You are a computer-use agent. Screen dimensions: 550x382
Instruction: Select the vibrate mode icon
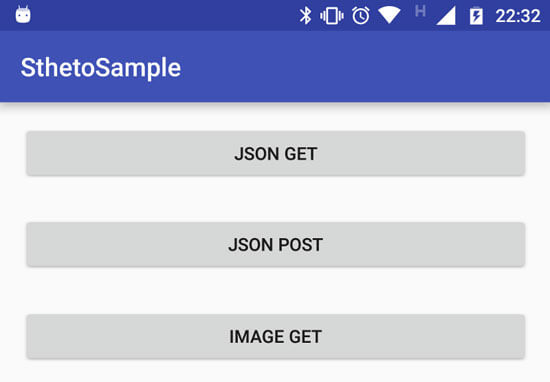pyautogui.click(x=331, y=16)
